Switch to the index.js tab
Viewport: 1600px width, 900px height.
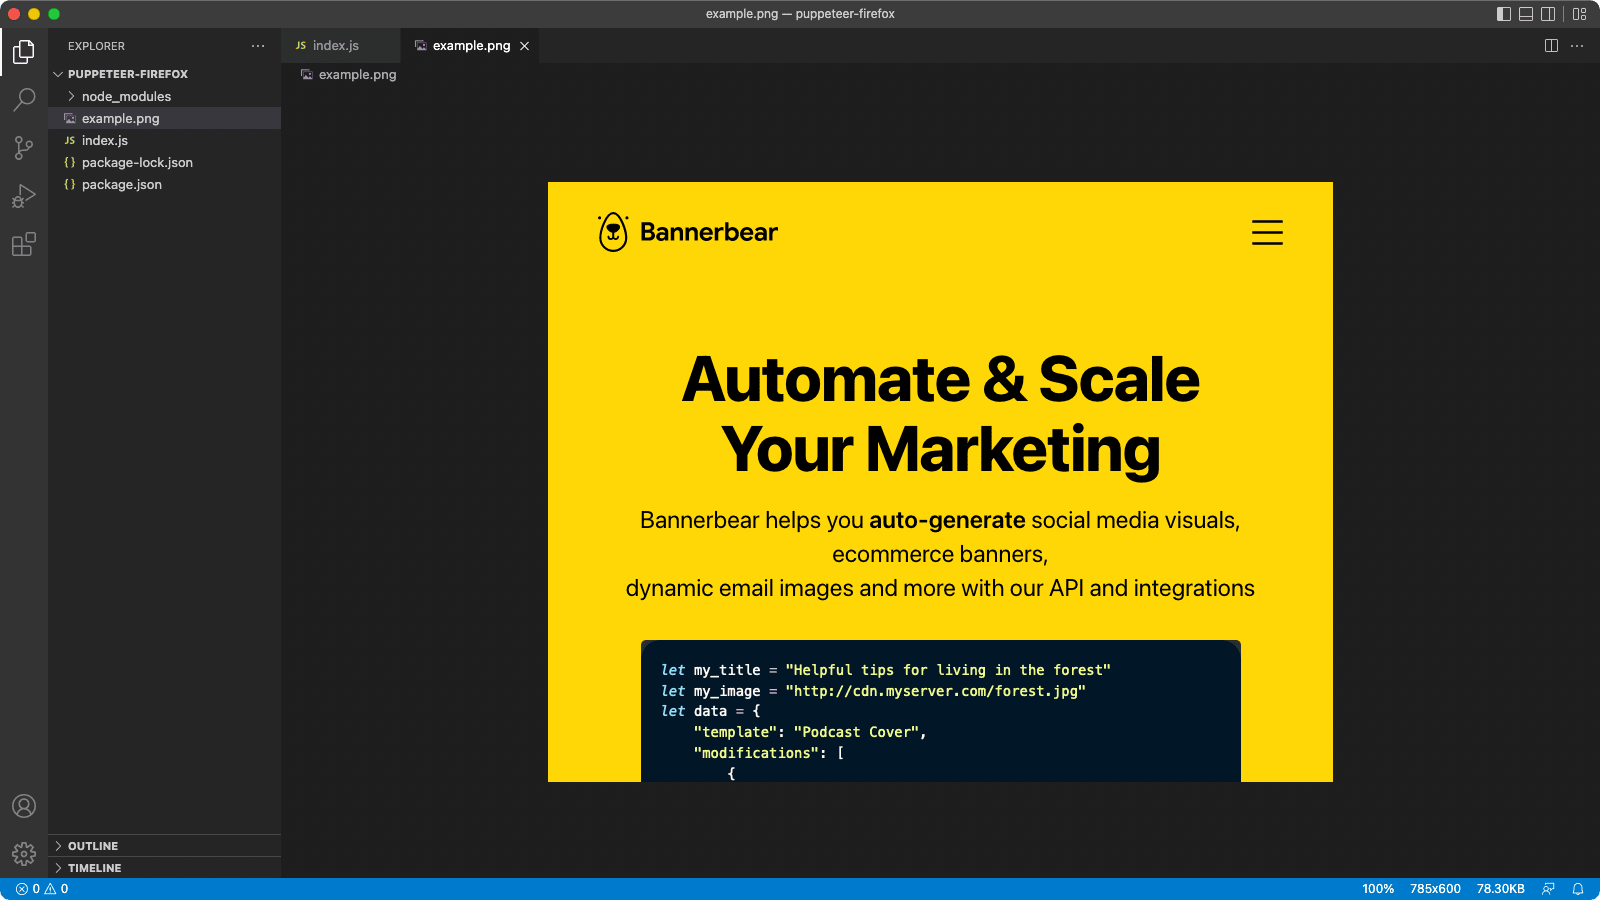point(341,46)
